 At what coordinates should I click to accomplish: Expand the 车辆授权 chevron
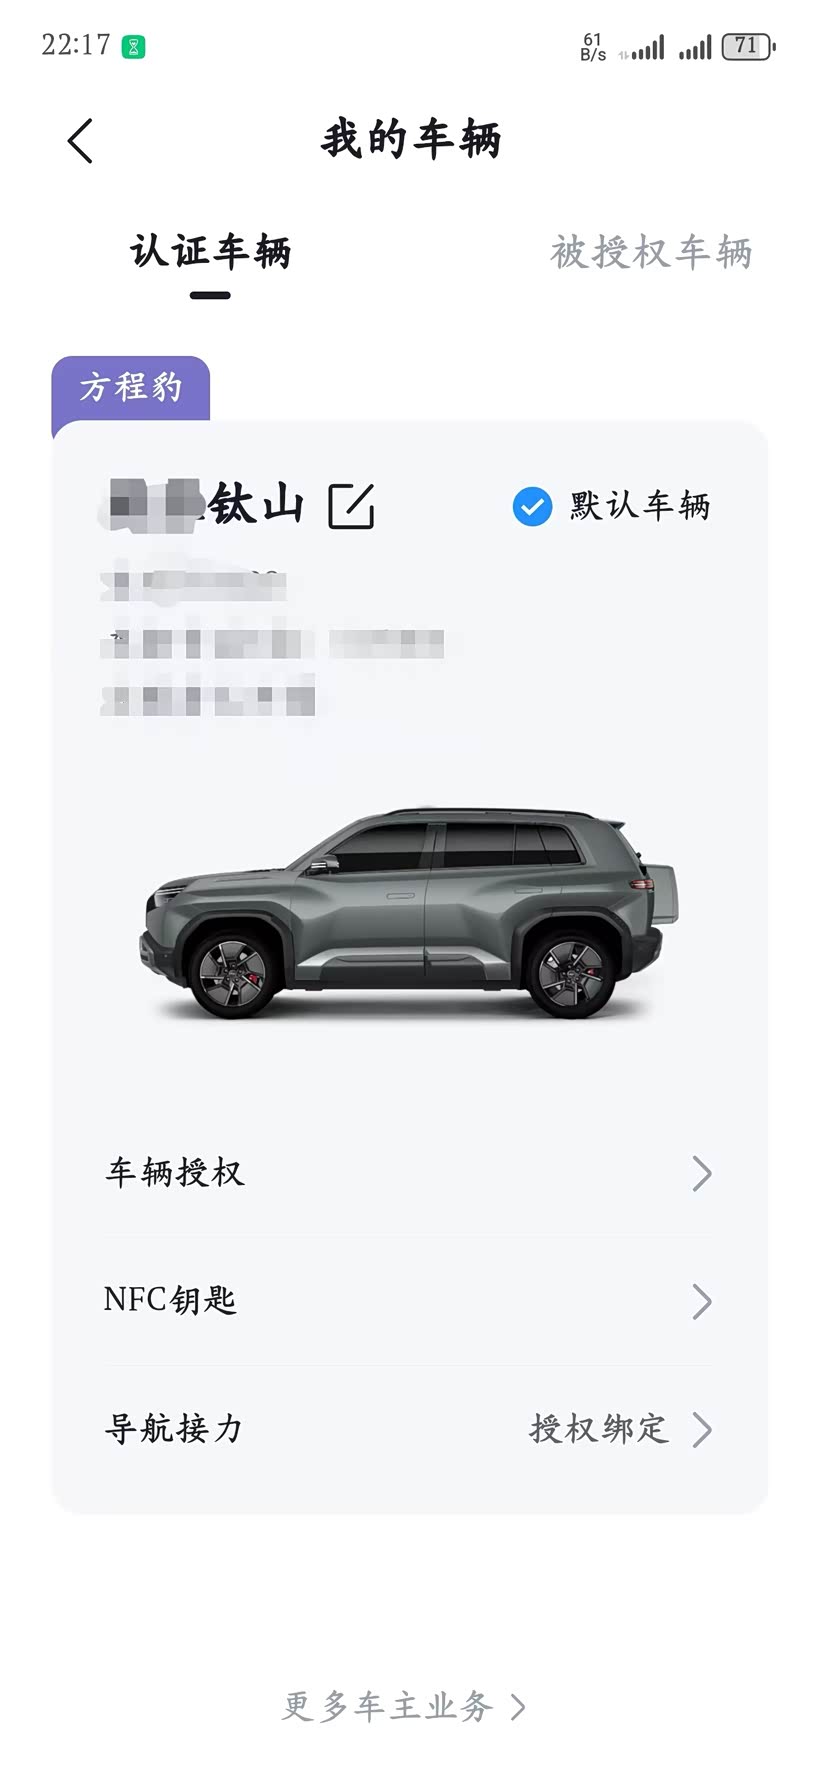click(702, 1173)
